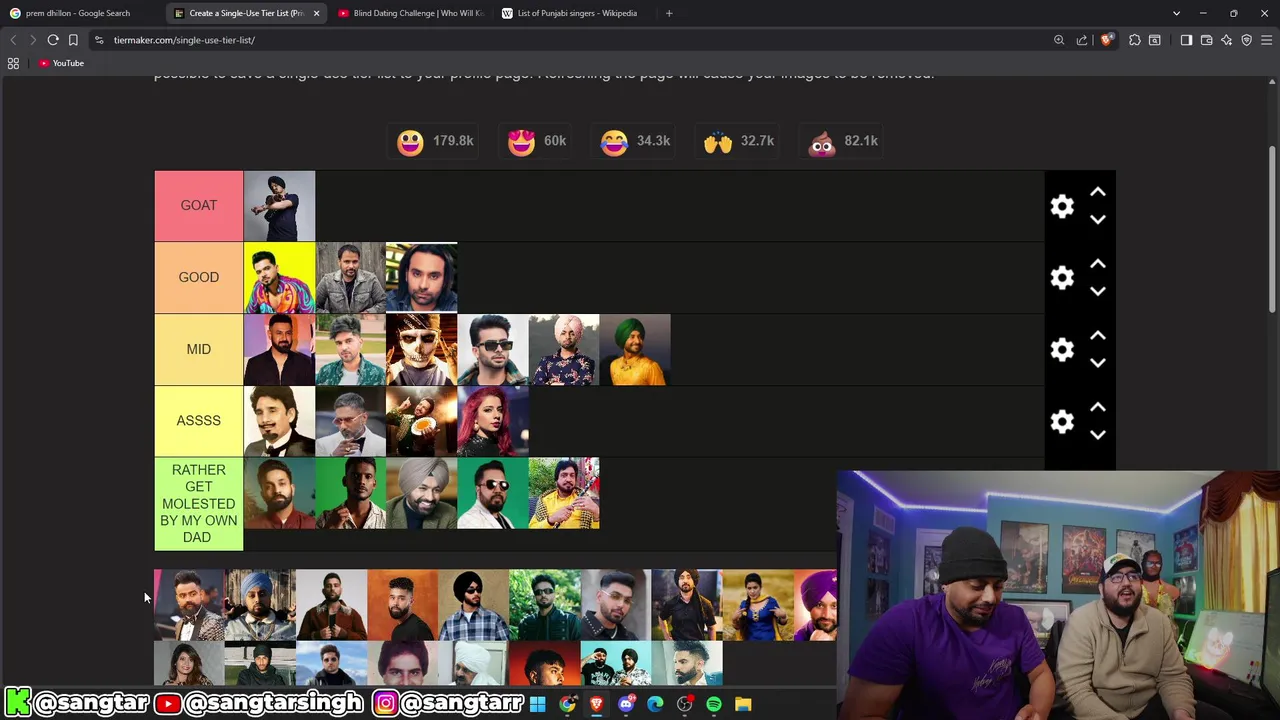Image resolution: width=1280 pixels, height=720 pixels.
Task: Select the red-haired singer in ASSSS tier
Action: (492, 421)
